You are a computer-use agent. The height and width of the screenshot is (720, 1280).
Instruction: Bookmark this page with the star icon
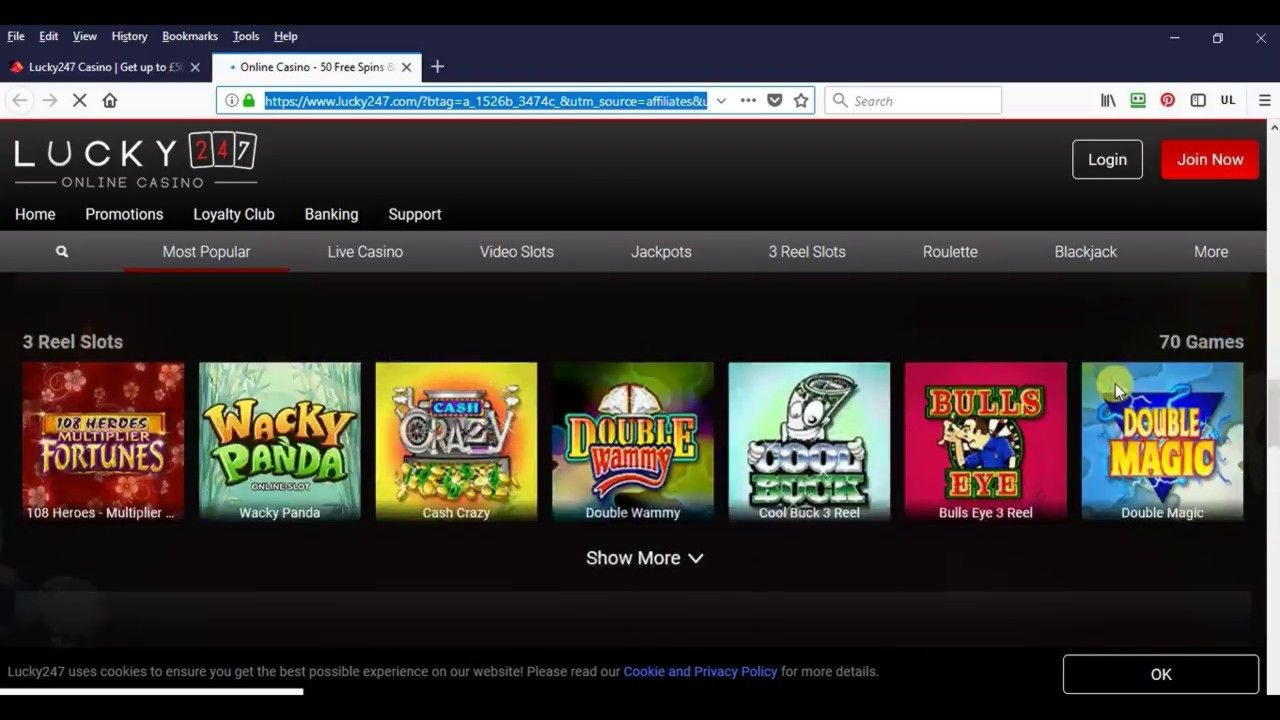pyautogui.click(x=801, y=100)
